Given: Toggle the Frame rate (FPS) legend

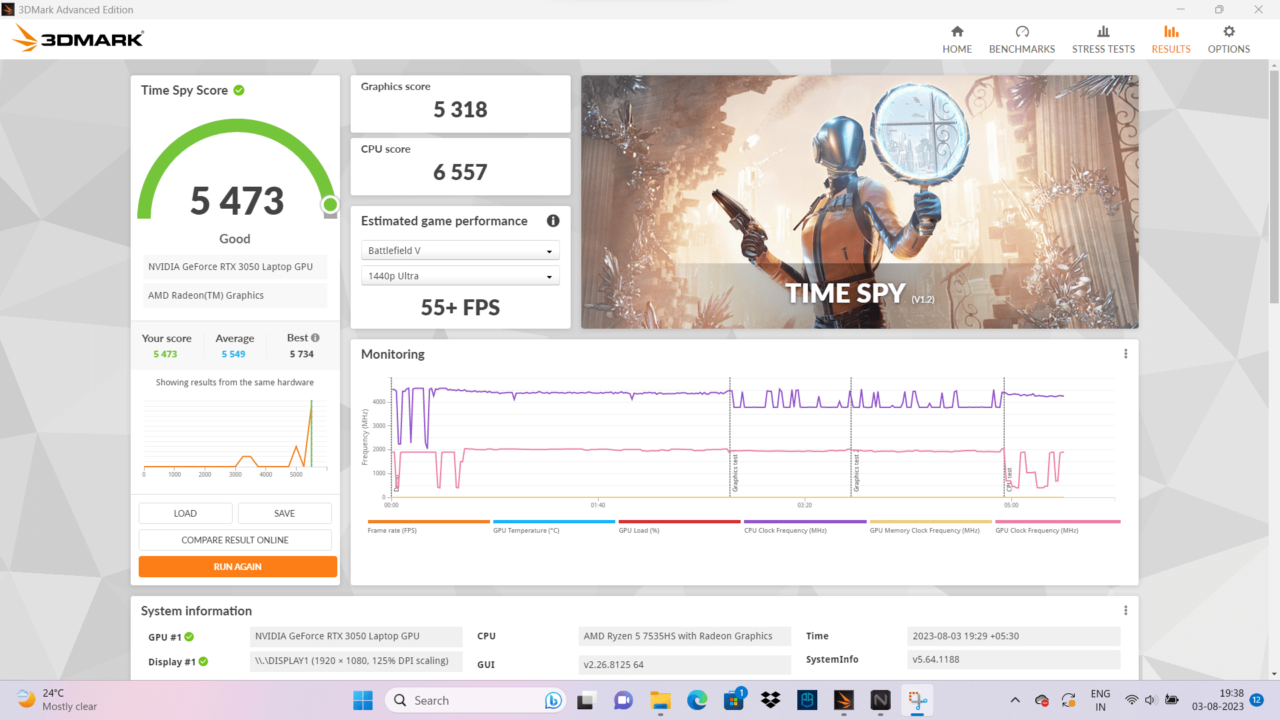Looking at the screenshot, I should pos(428,527).
